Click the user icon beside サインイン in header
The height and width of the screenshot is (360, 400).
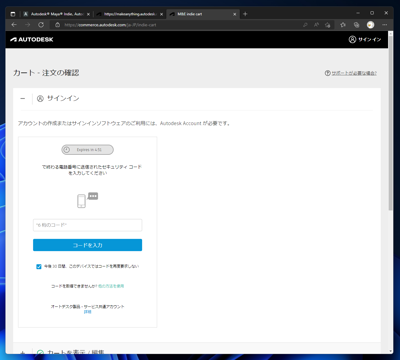point(352,39)
